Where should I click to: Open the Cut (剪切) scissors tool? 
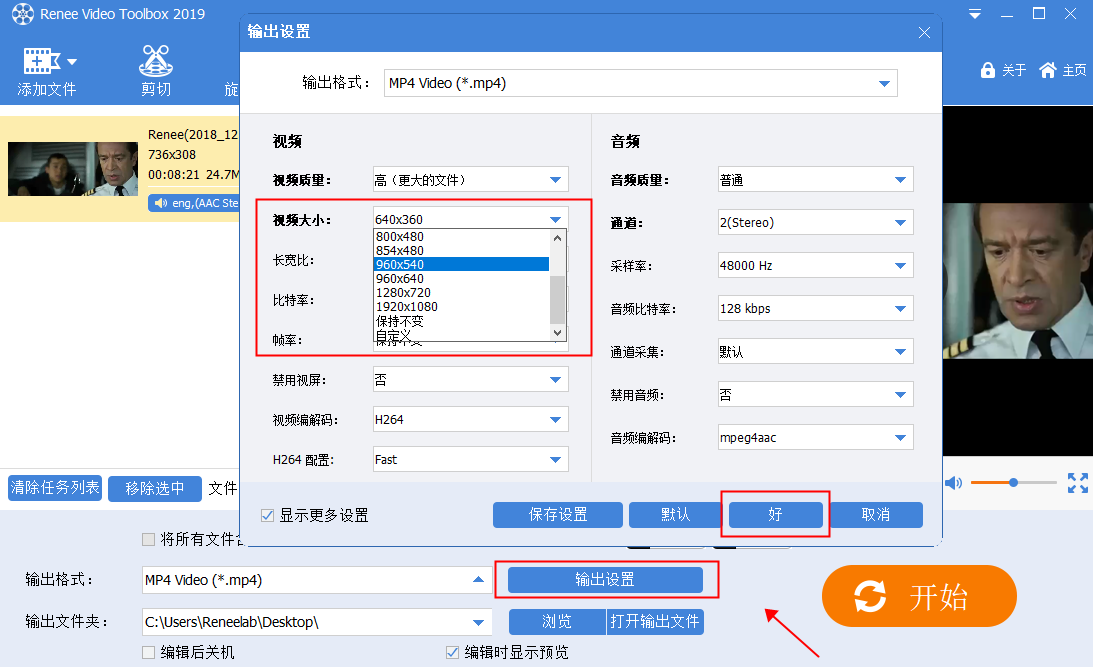[155, 62]
